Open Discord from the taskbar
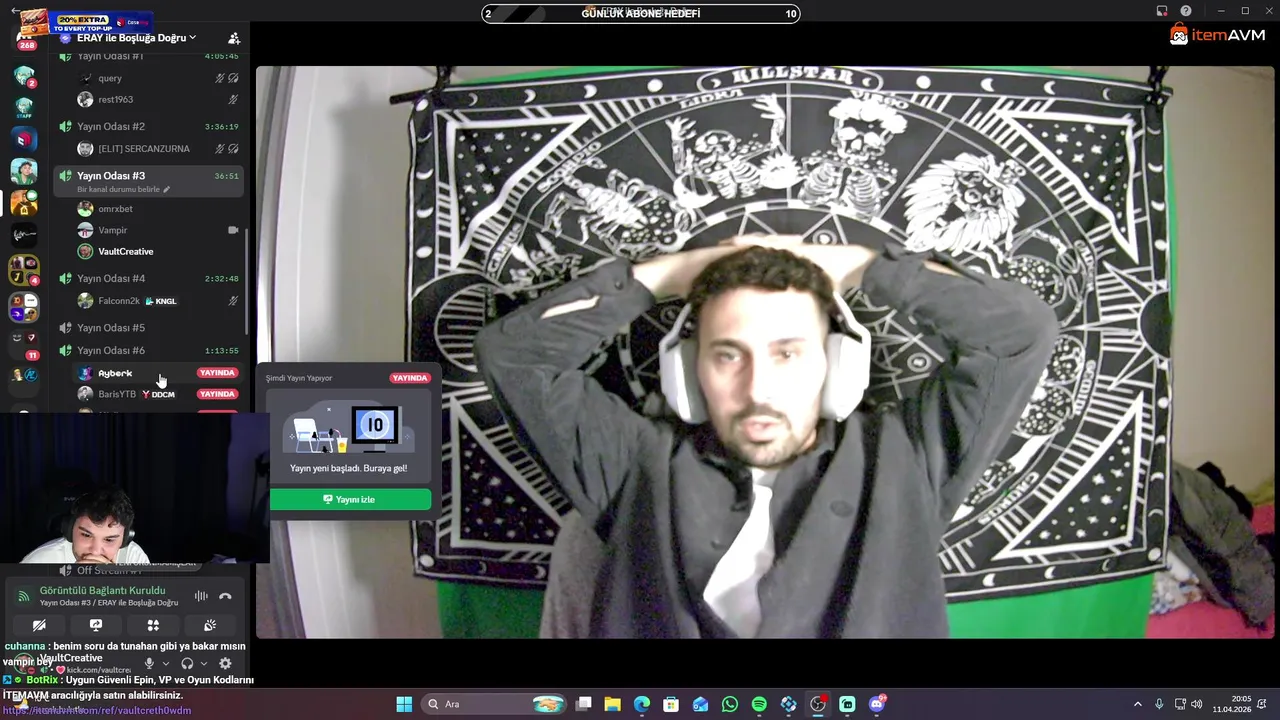 (877, 704)
